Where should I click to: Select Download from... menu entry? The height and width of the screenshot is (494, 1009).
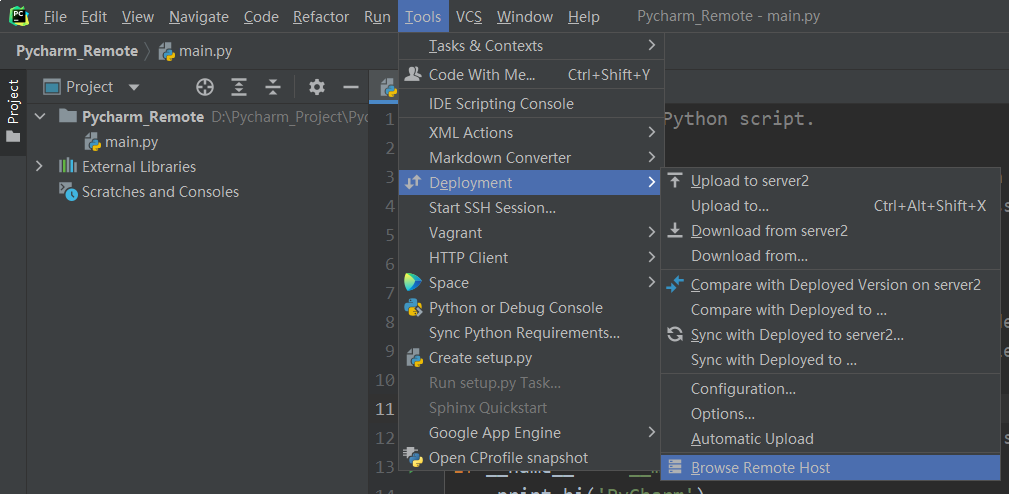point(830,255)
